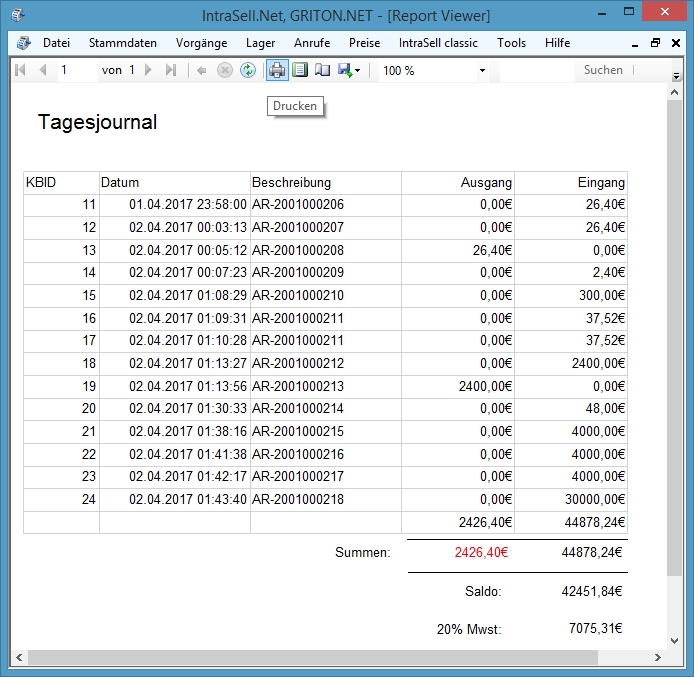This screenshot has width=694, height=677.
Task: Click the menu bar application icon
Action: click(x=23, y=43)
